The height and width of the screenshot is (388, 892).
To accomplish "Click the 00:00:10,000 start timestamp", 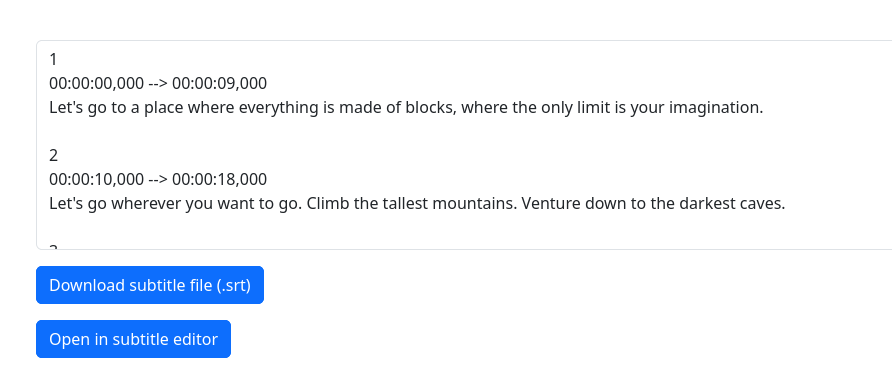I will pyautogui.click(x=97, y=180).
